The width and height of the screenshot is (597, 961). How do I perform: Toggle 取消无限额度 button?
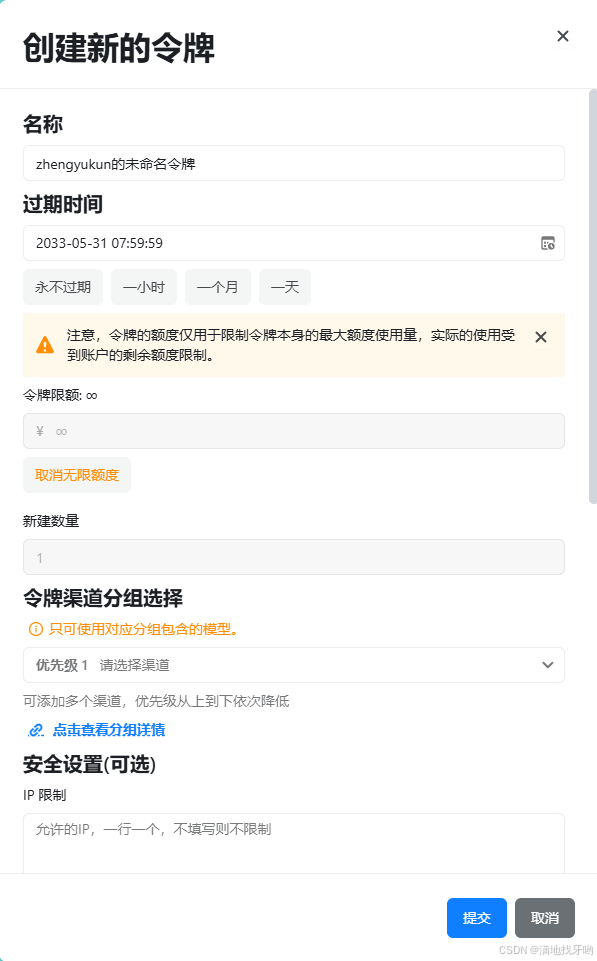[77, 475]
